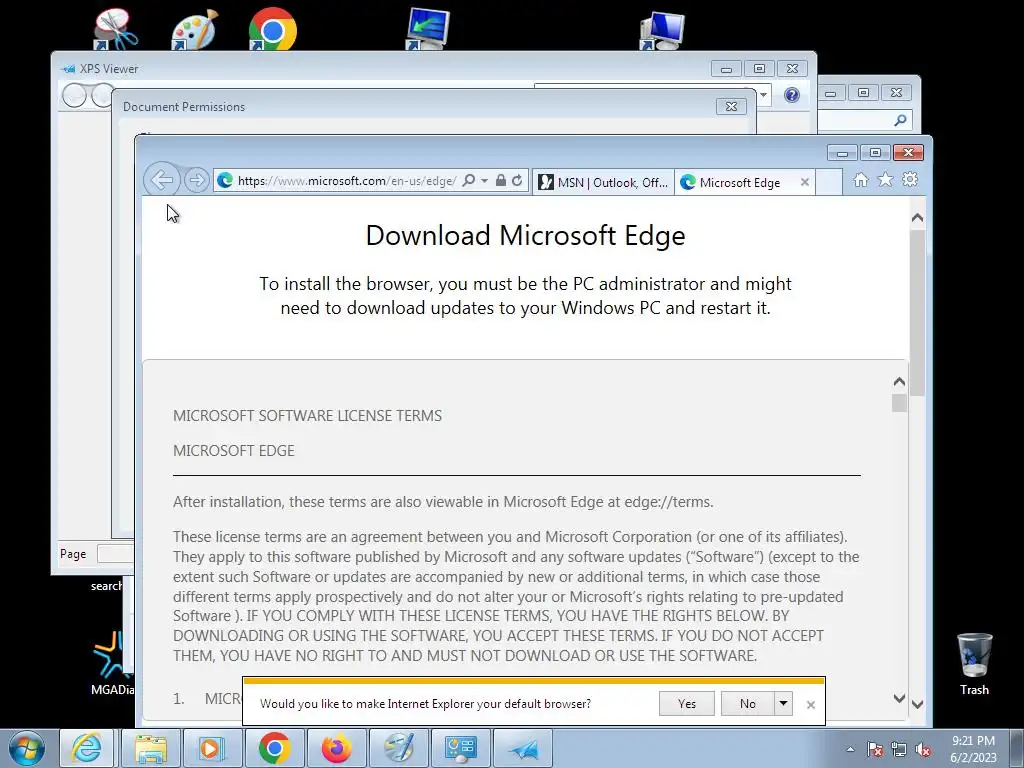Open Windows Explorer from taskbar
Screen dimensions: 1024x768
click(x=151, y=748)
